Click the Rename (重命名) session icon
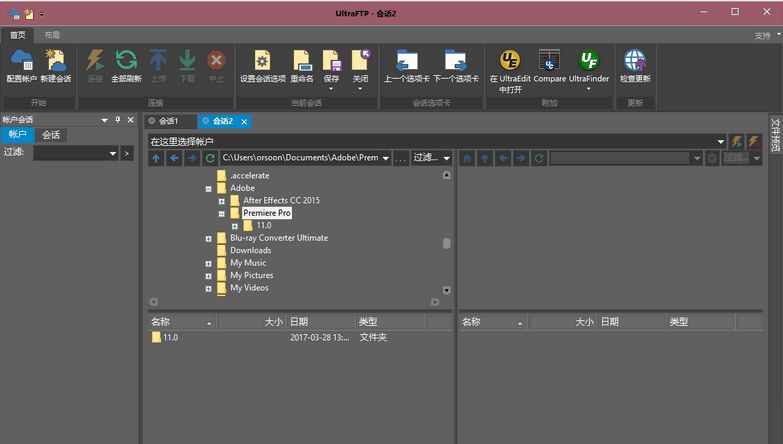 pyautogui.click(x=302, y=60)
